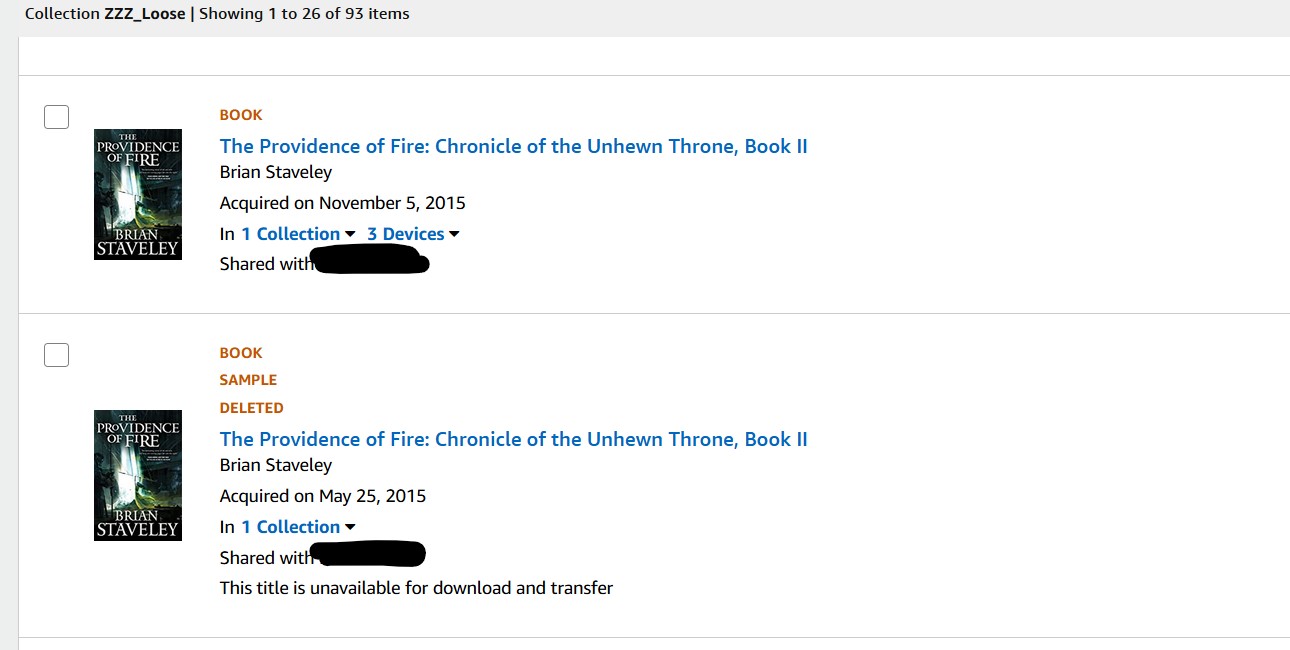Click 'Acquired on May 25, 2015' text
The height and width of the screenshot is (650, 1290).
click(x=323, y=496)
